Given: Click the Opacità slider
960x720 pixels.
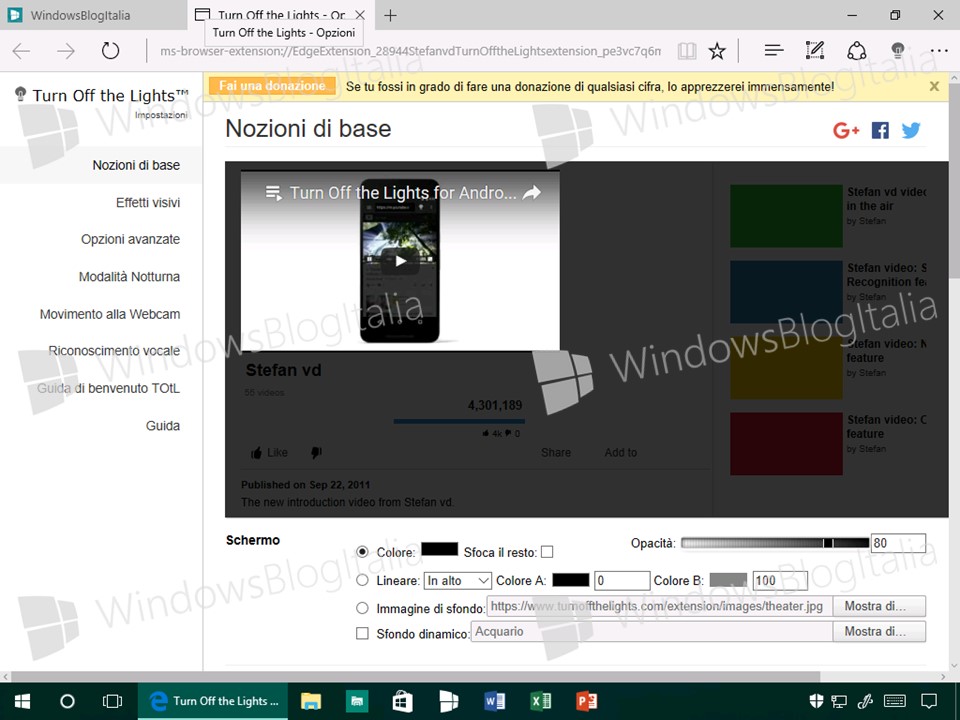Looking at the screenshot, I should (x=775, y=543).
